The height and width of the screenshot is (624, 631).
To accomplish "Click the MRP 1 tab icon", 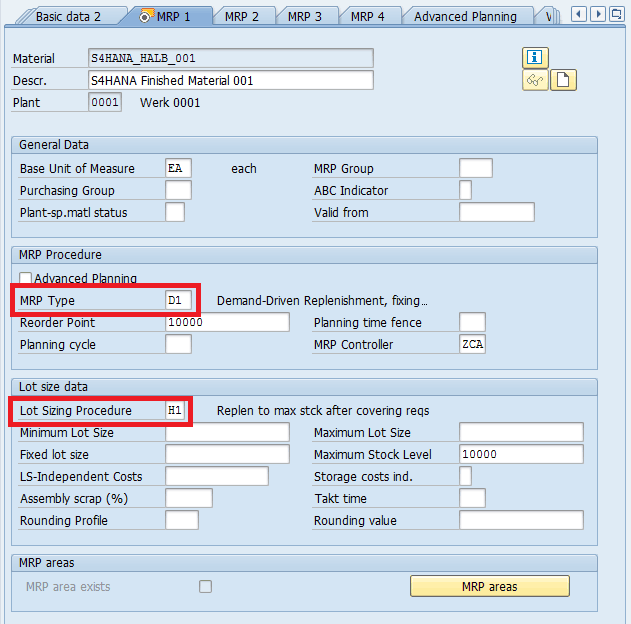I will tap(146, 16).
